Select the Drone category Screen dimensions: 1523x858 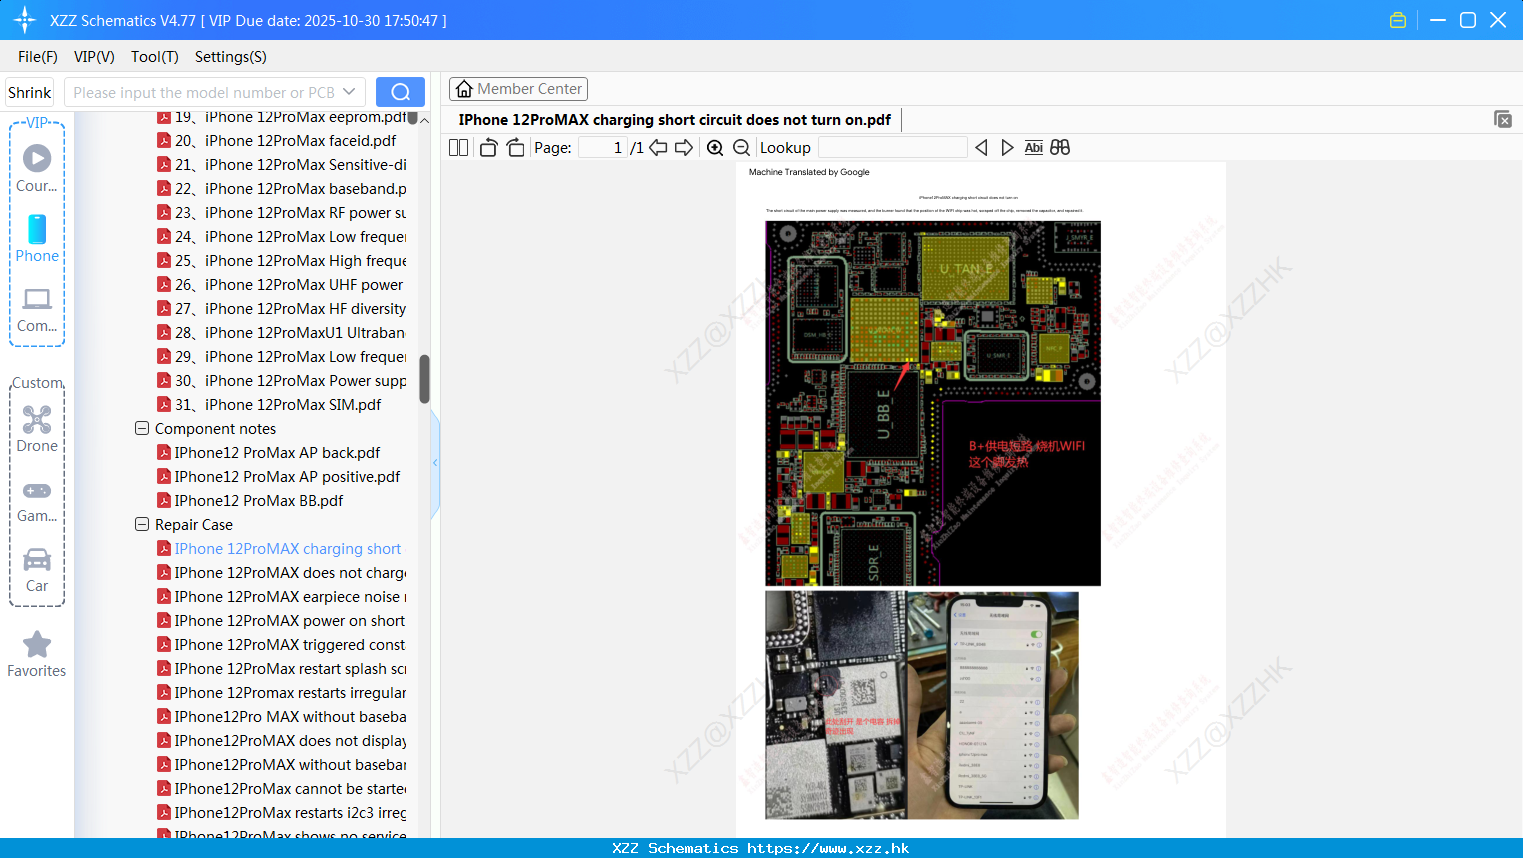coord(37,428)
